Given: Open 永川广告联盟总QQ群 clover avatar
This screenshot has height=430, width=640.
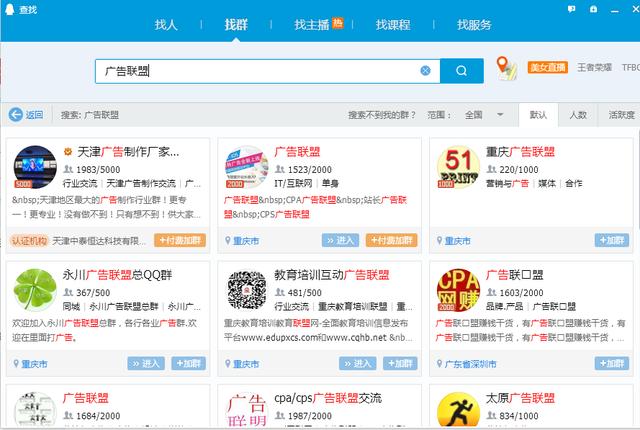Looking at the screenshot, I should coord(35,290).
